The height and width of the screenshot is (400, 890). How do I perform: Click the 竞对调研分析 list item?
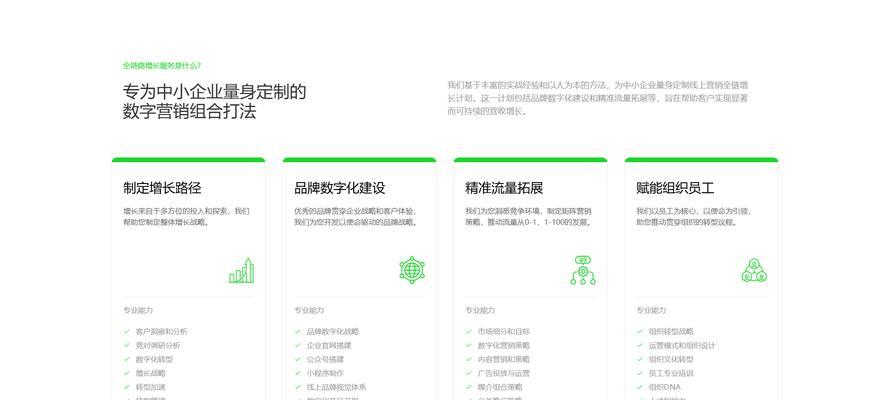158,345
